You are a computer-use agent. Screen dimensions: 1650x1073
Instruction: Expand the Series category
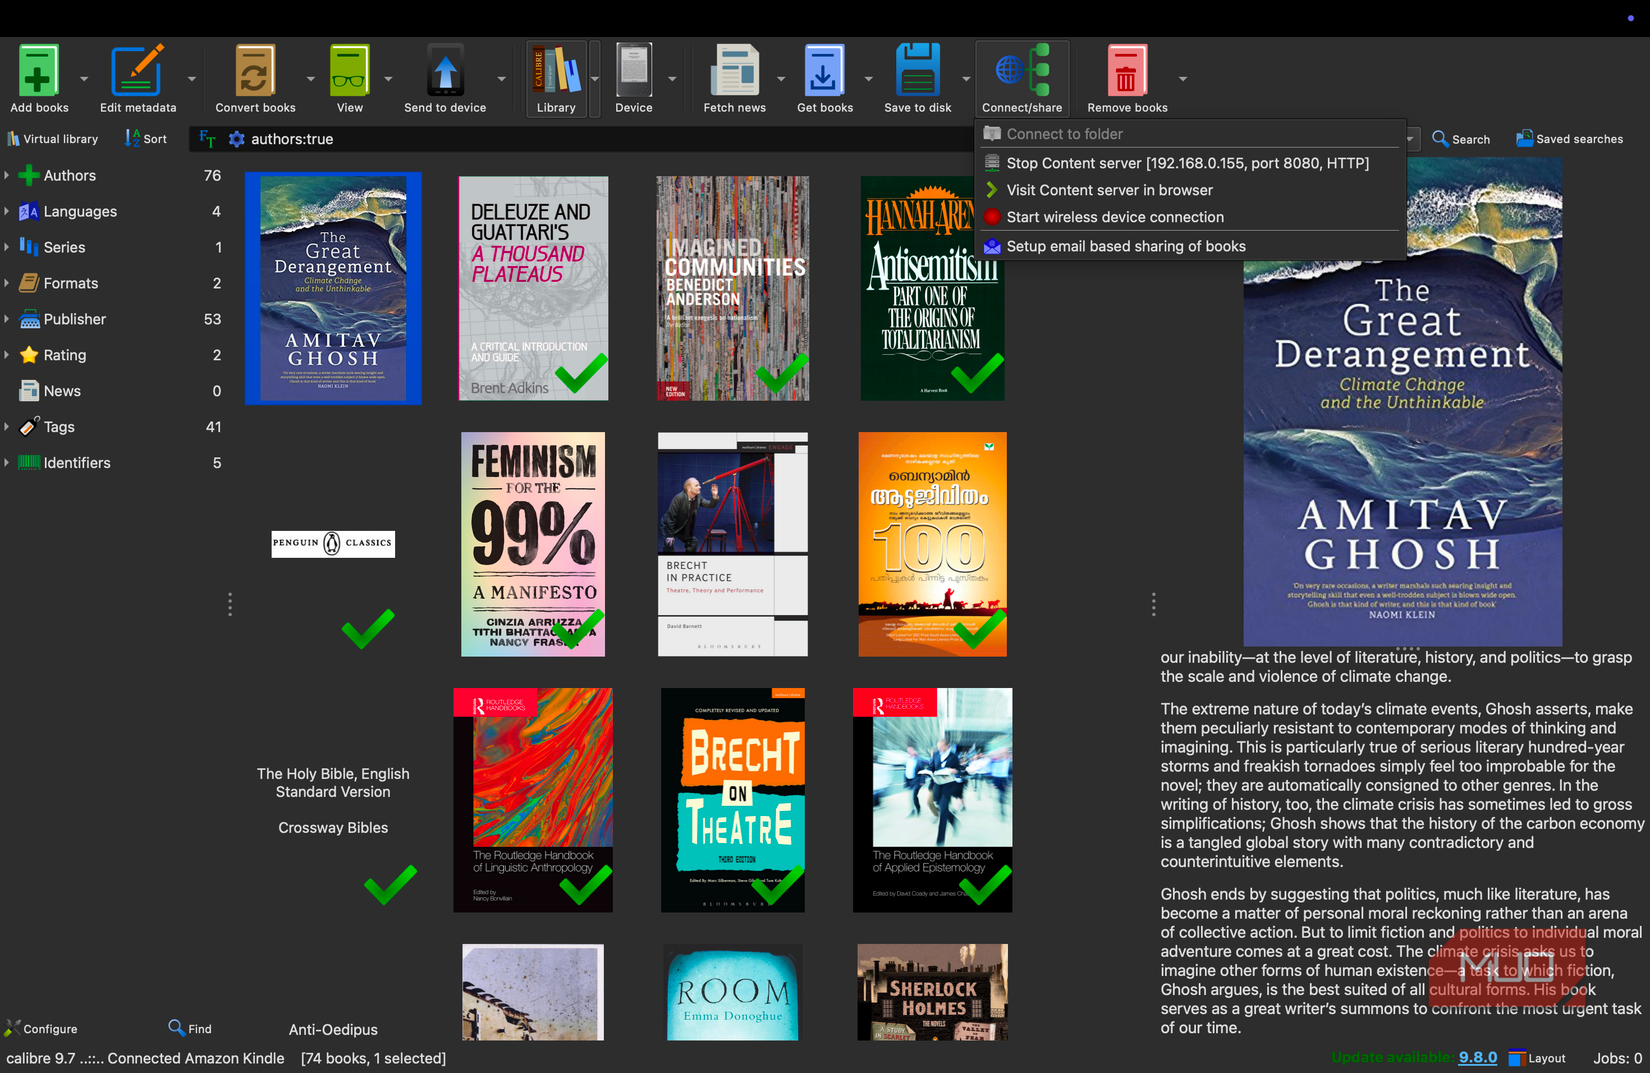click(7, 247)
